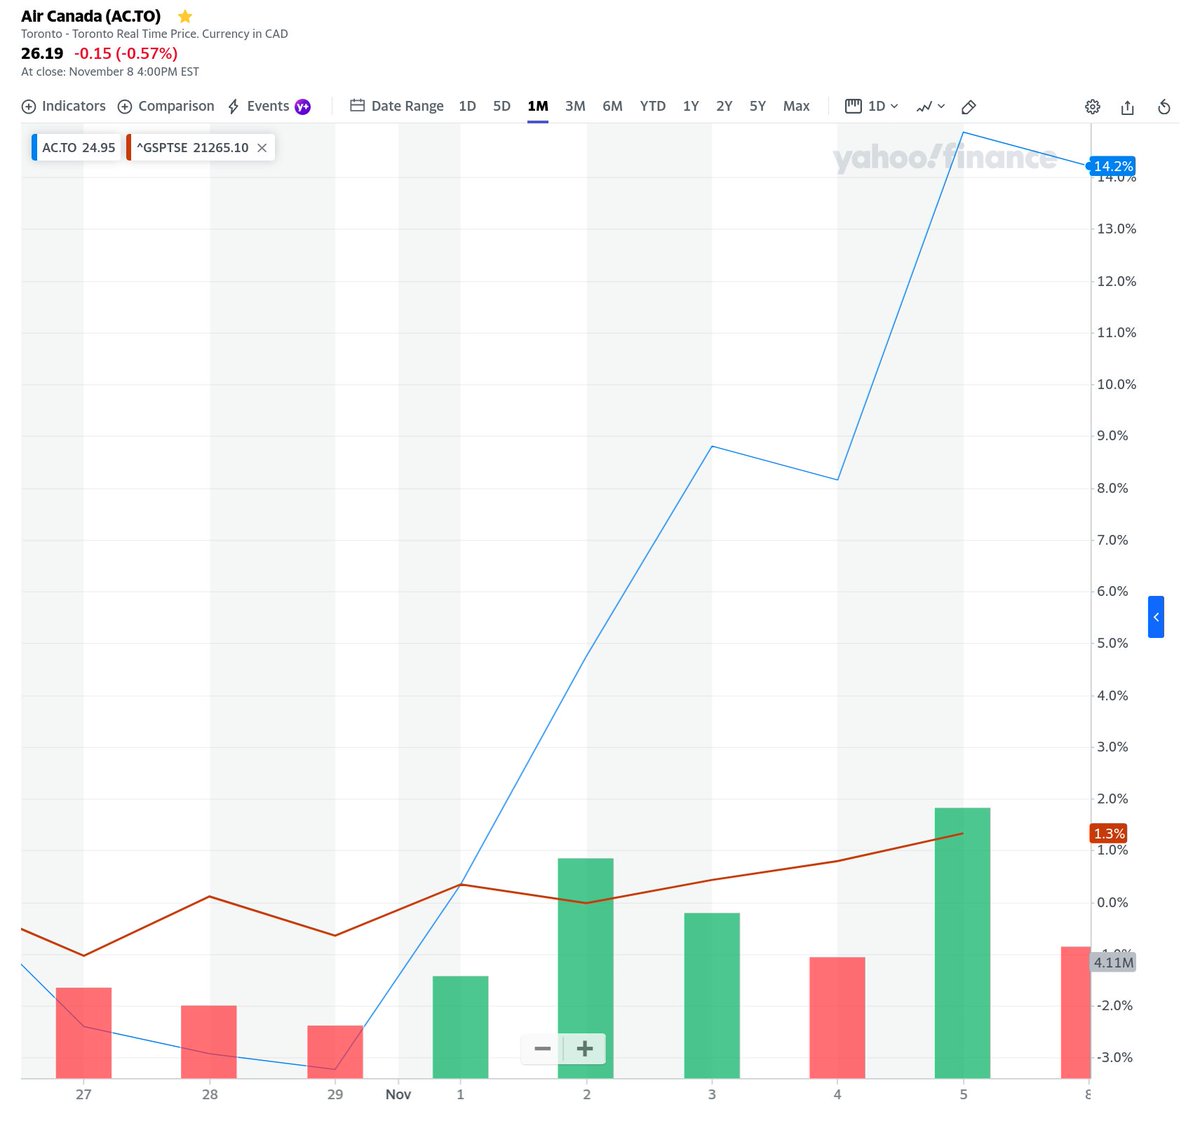Click the Air Canada (AC.TO) title
This screenshot has width=1200, height=1121.
[x=91, y=16]
